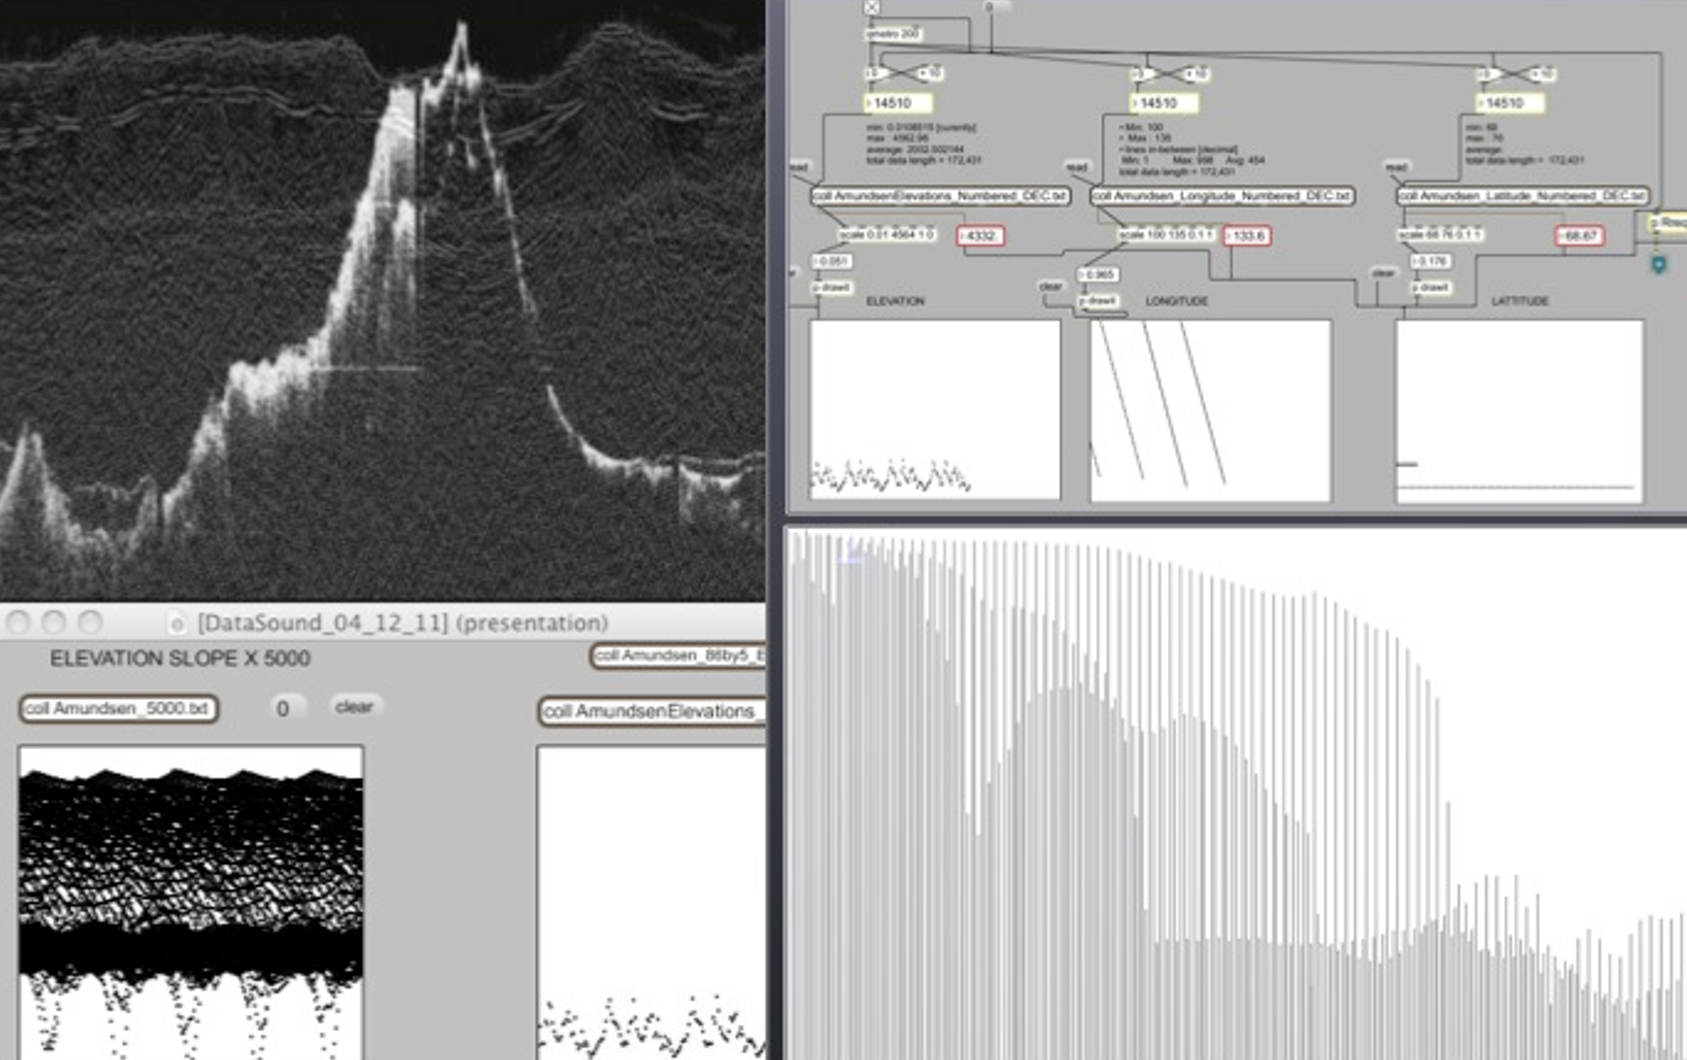
Task: Click the red-bordered 68.67 number box
Action: coord(1580,236)
